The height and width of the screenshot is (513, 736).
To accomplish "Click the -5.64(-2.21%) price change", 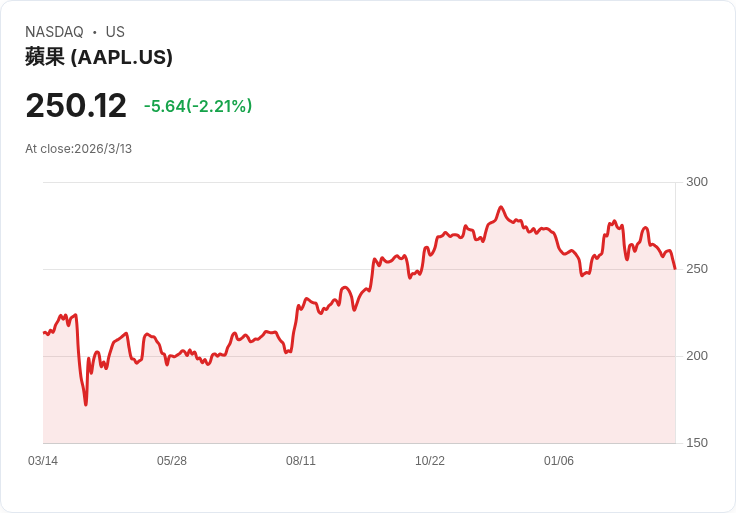I will point(198,106).
